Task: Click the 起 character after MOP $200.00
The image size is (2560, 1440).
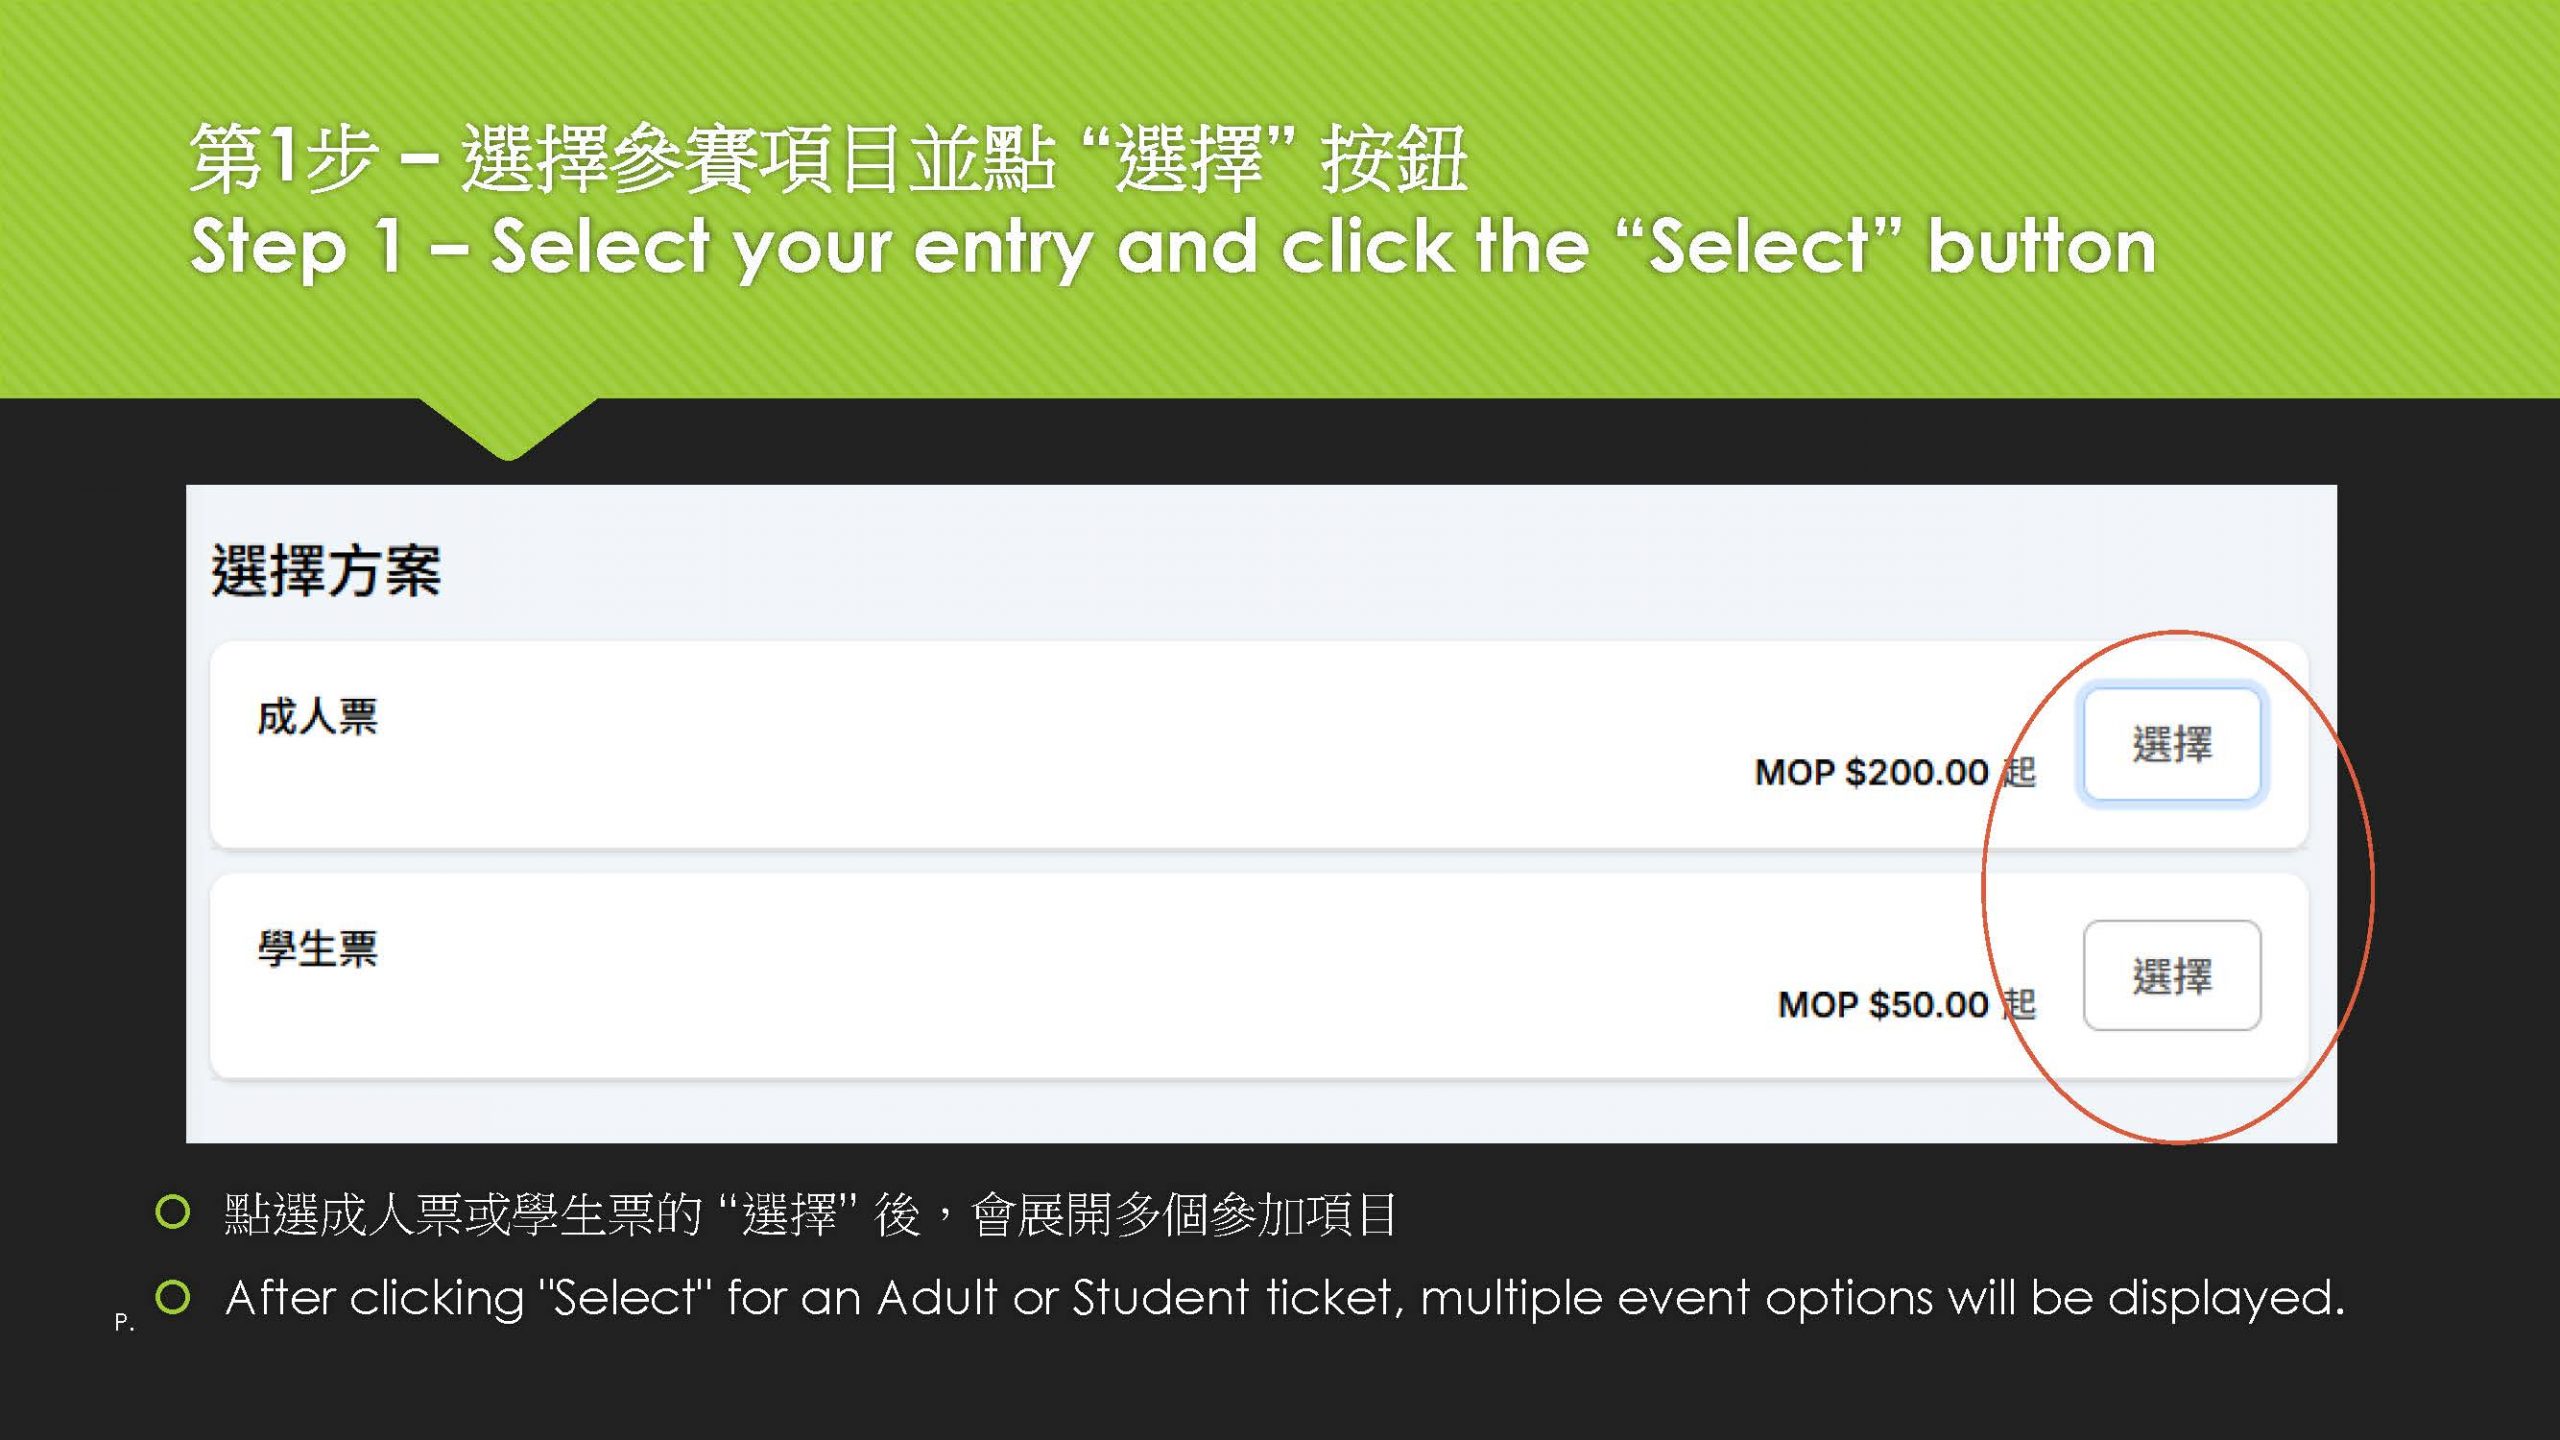Action: pos(2019,772)
